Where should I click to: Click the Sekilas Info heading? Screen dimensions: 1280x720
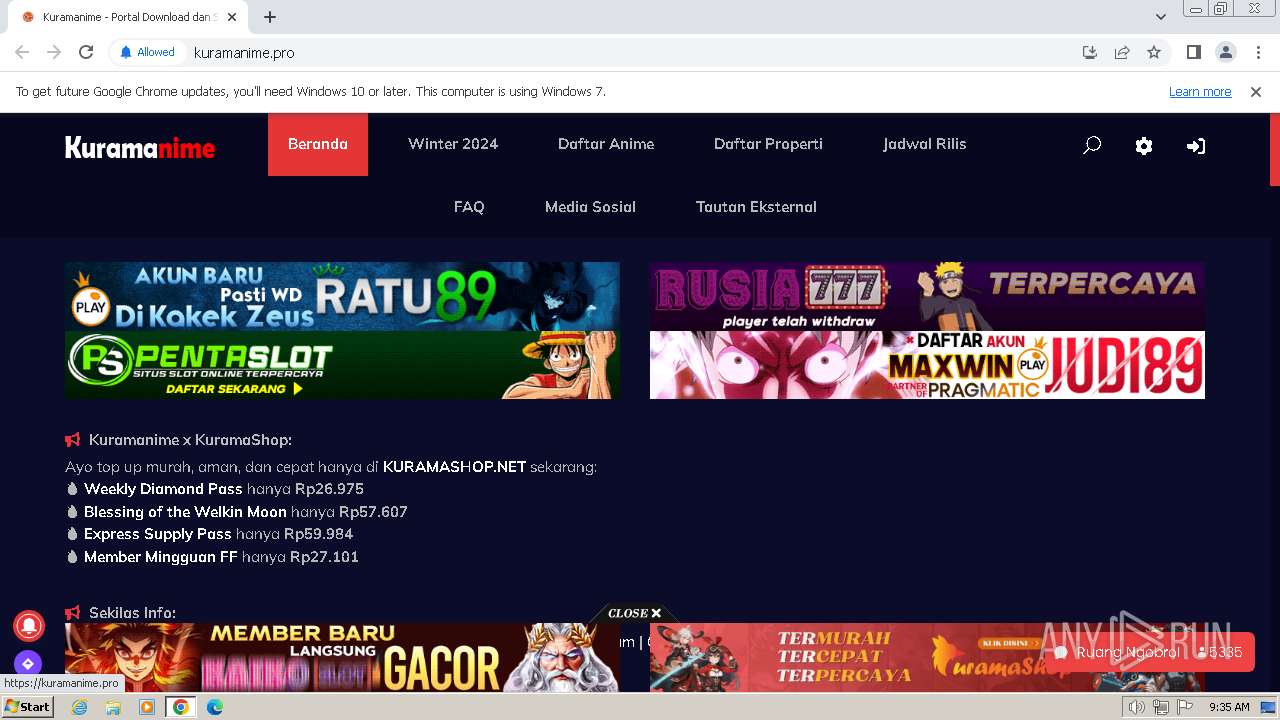tap(132, 613)
